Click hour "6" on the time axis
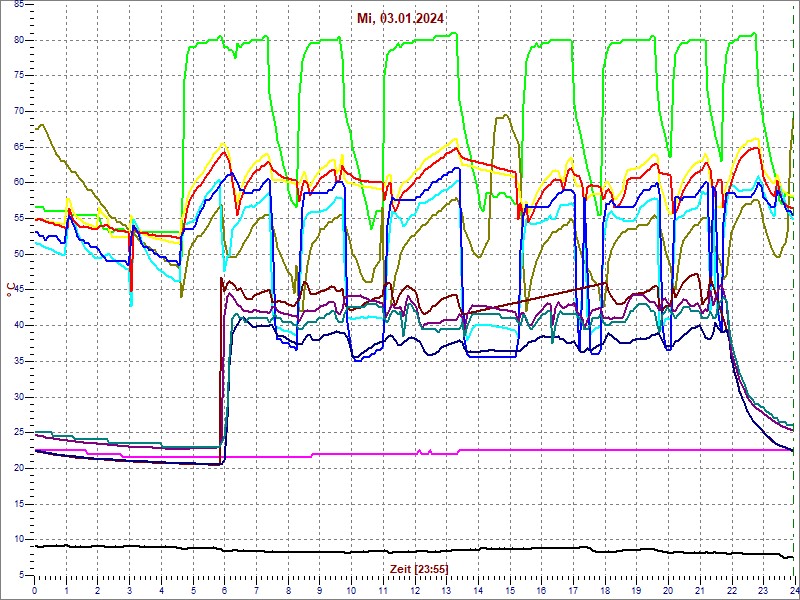The width and height of the screenshot is (800, 600). 224,588
